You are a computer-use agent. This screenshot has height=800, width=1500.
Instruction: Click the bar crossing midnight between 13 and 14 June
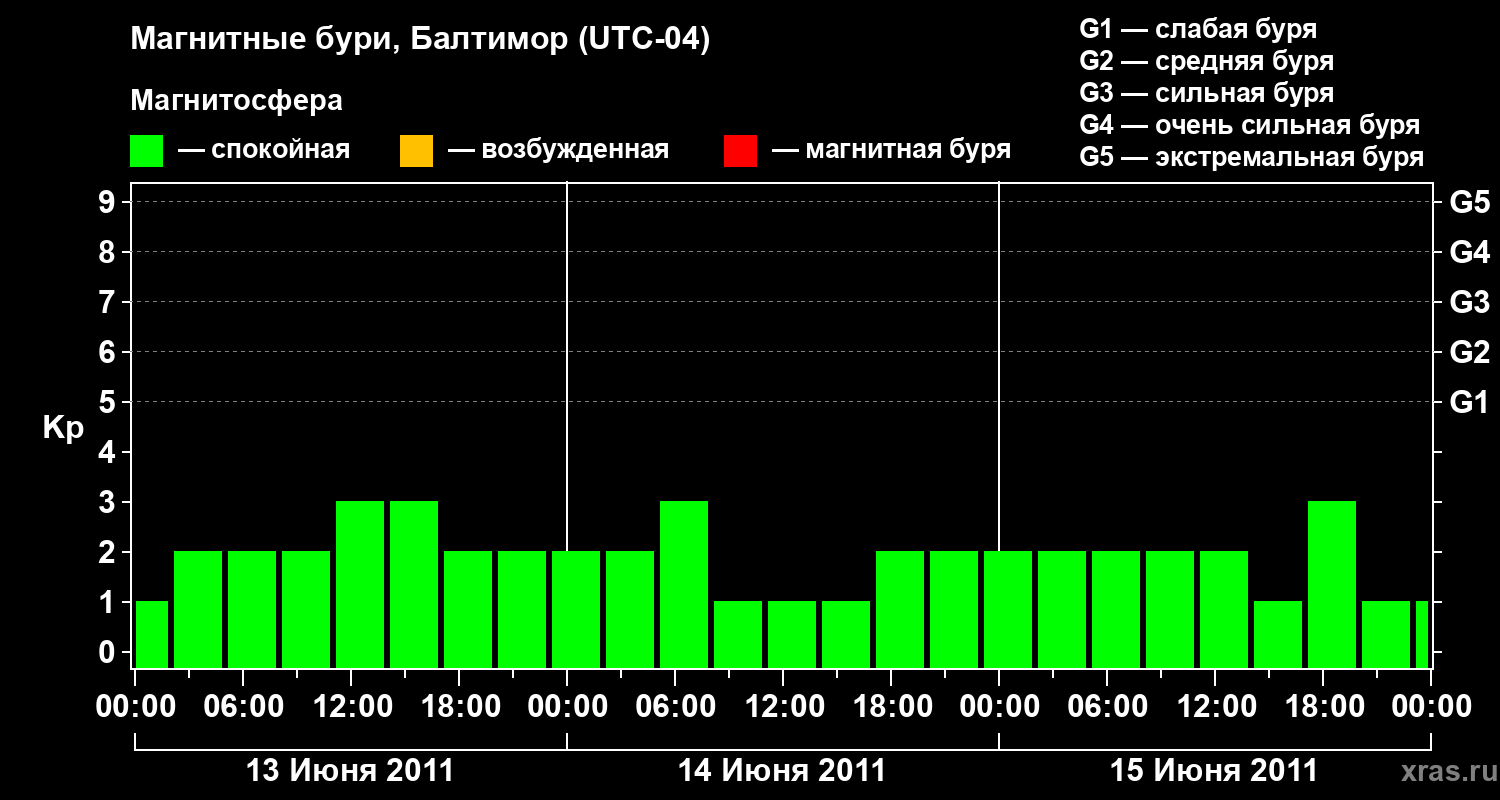pyautogui.click(x=576, y=609)
